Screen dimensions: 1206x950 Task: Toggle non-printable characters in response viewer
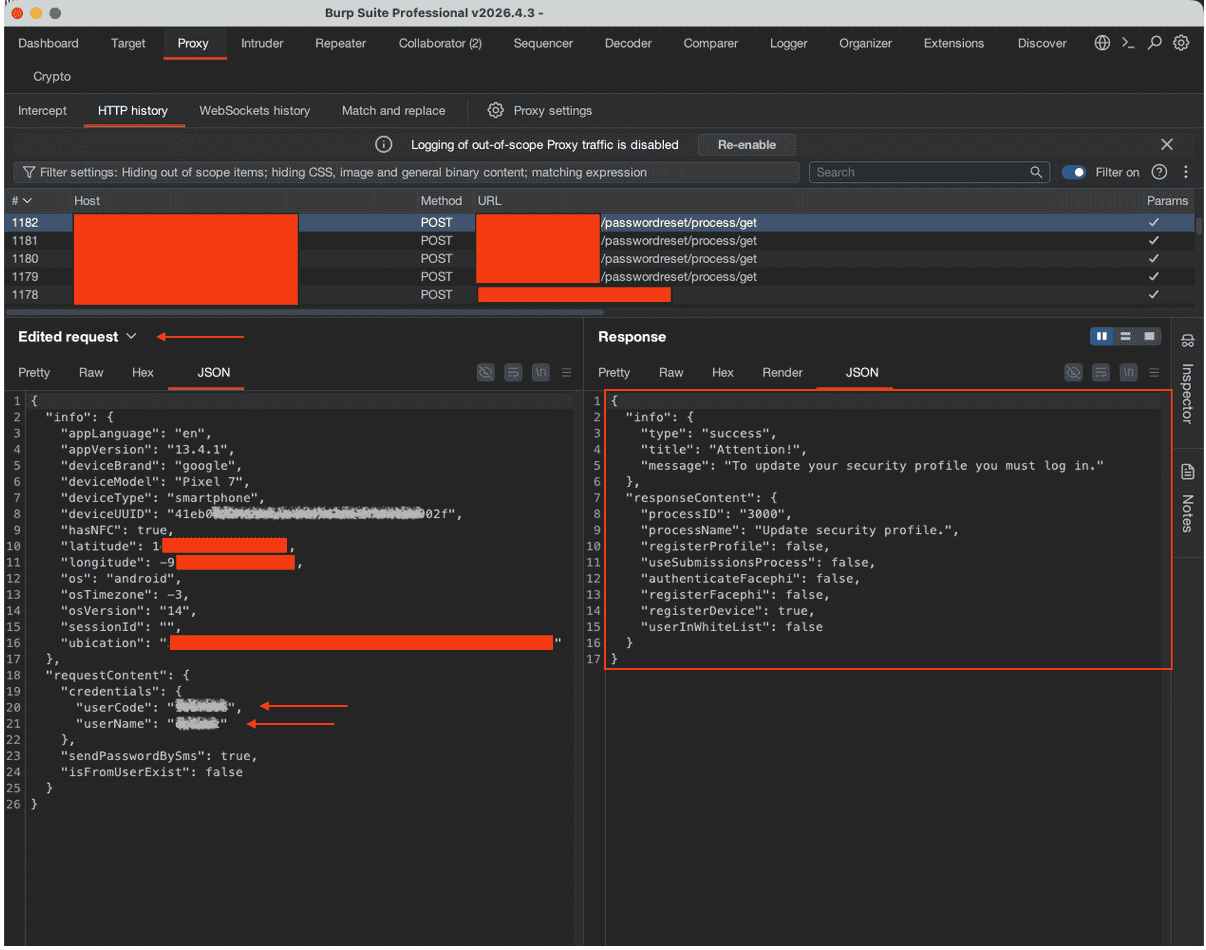pyautogui.click(x=1128, y=372)
